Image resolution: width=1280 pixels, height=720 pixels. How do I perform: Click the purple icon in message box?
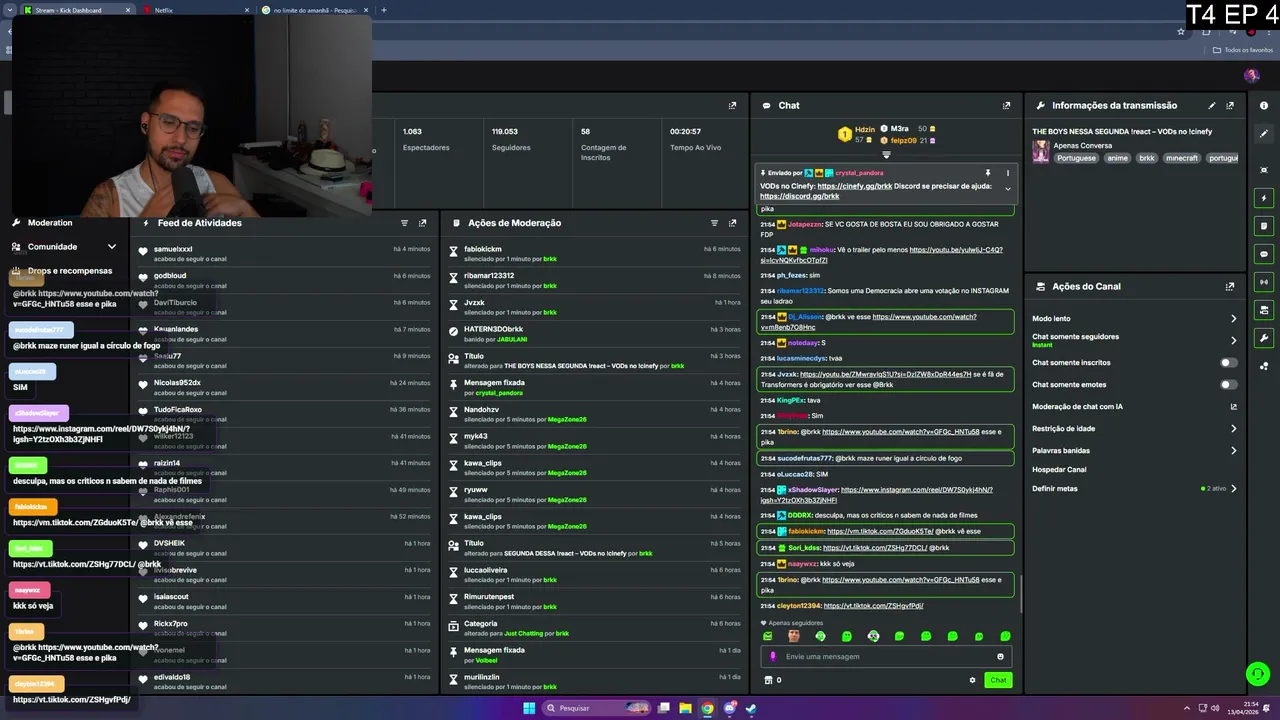tap(772, 657)
